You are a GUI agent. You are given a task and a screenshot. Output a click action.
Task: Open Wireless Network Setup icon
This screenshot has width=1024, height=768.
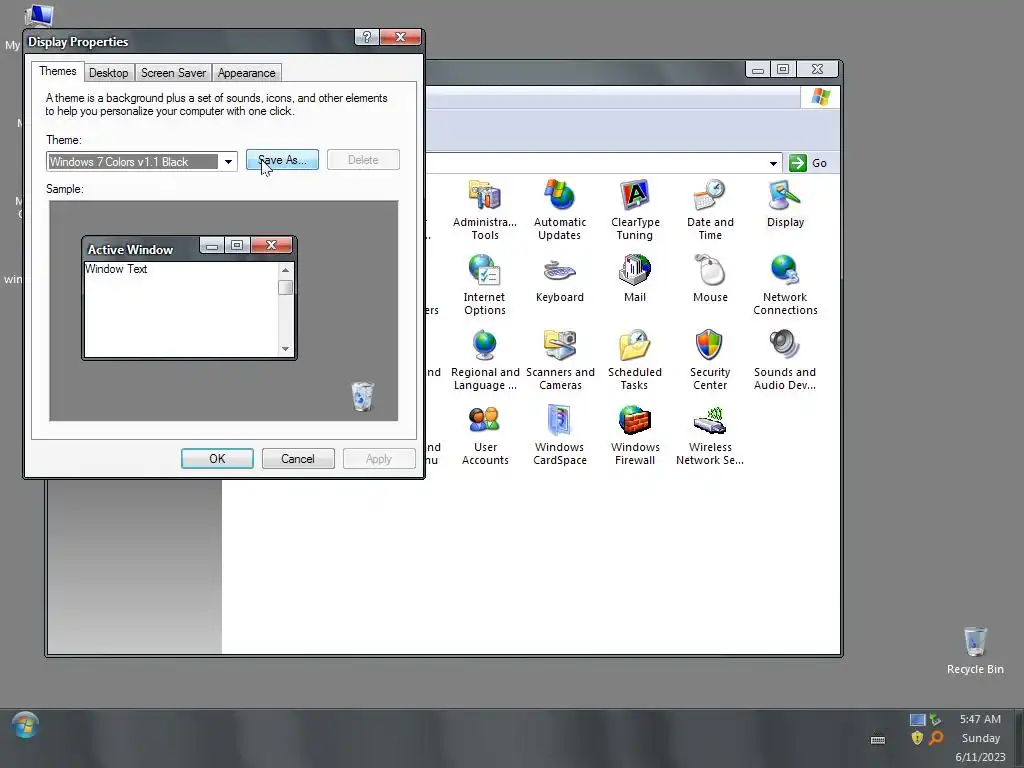tap(710, 435)
